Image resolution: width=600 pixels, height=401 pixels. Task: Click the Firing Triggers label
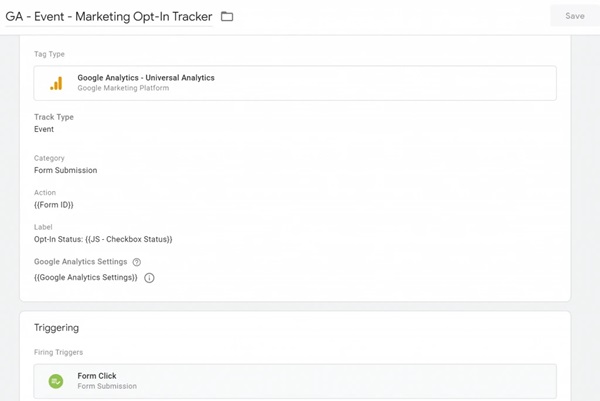57,350
